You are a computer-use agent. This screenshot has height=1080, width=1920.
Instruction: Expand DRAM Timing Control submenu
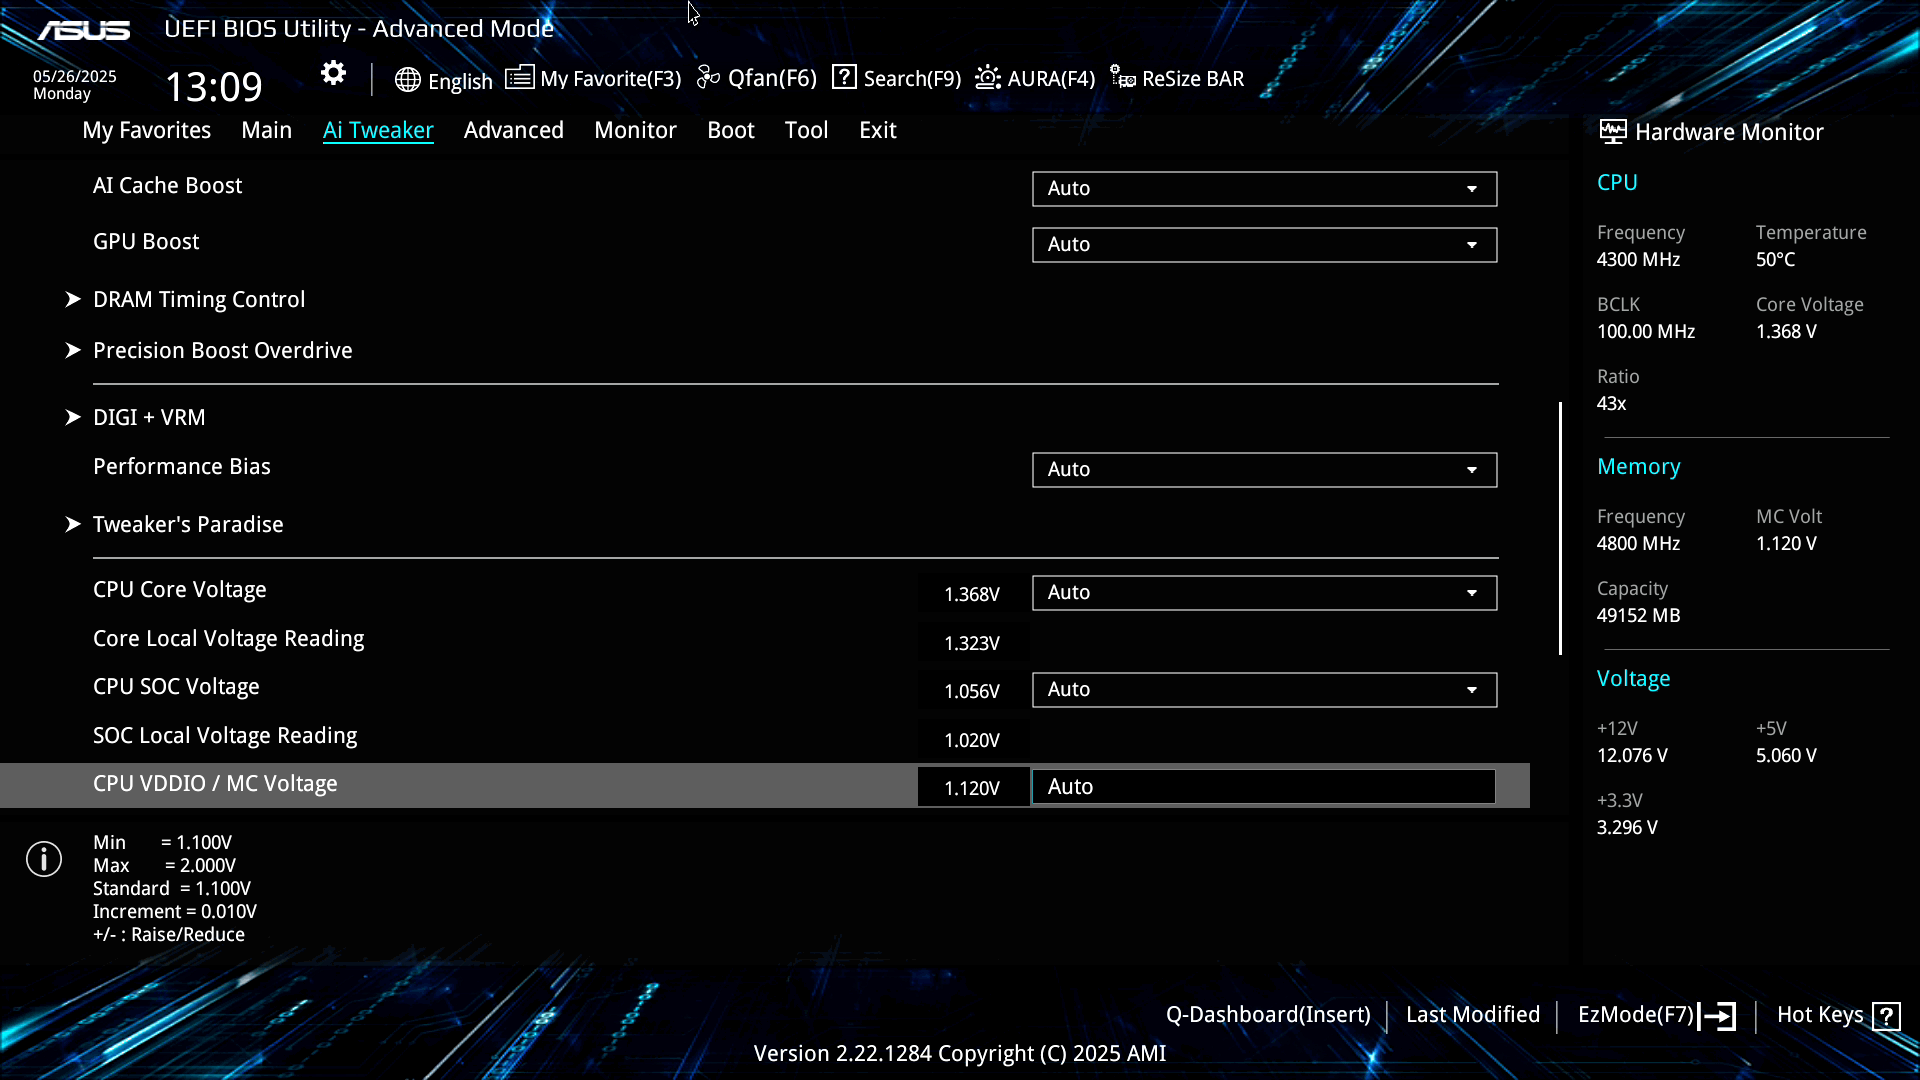coord(199,300)
